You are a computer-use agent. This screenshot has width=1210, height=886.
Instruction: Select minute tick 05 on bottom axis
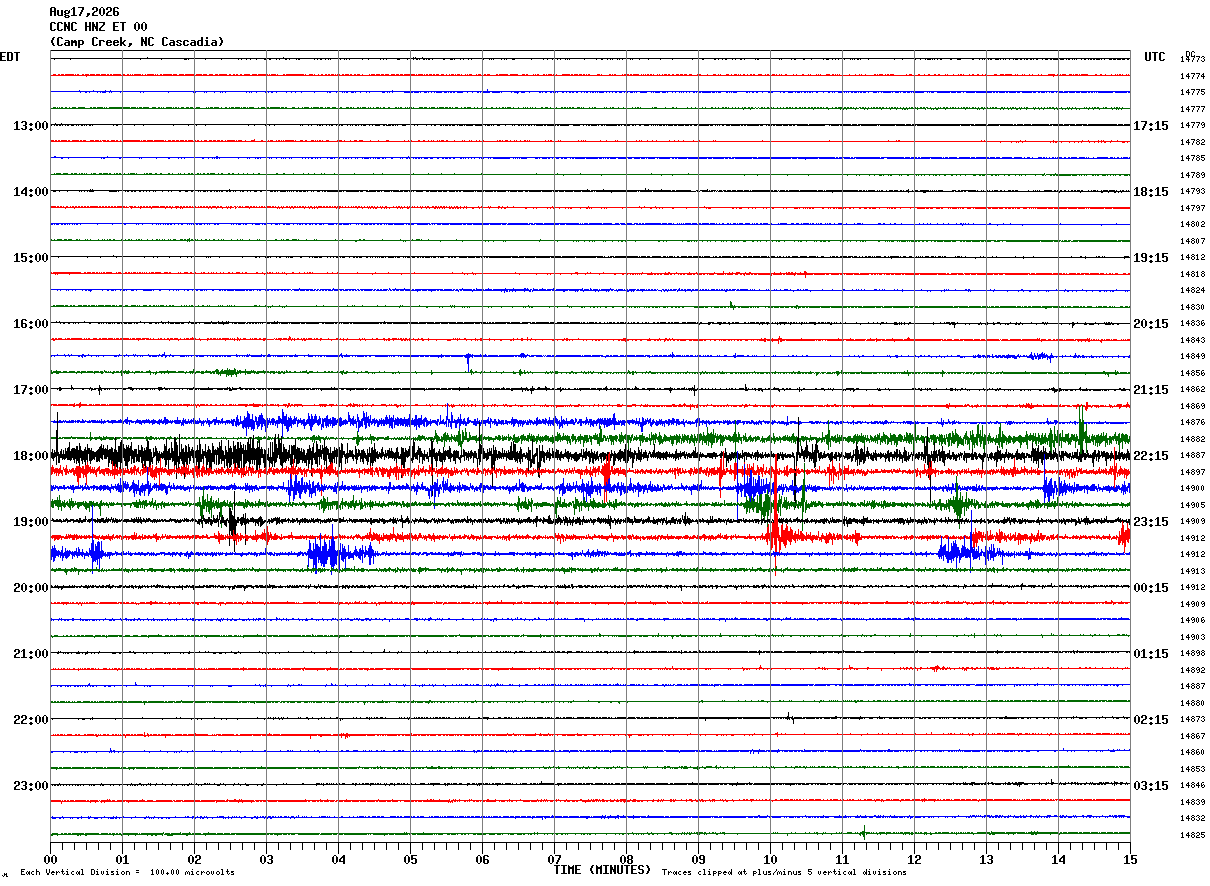click(410, 859)
